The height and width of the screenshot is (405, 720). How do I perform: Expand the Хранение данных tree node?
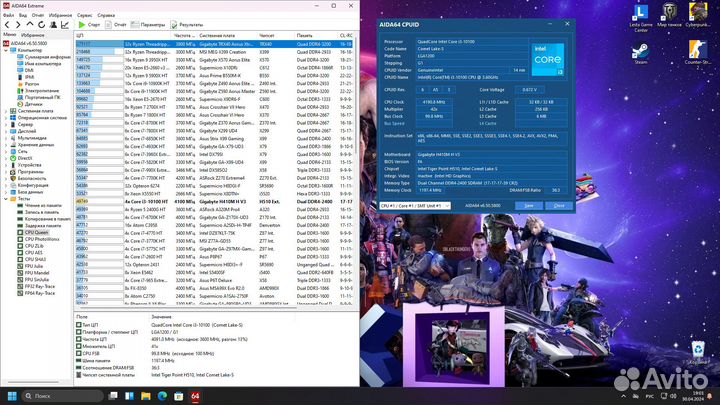[6, 145]
